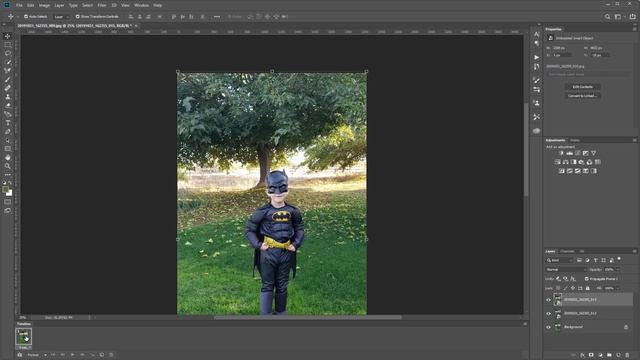
Task: Open the background color swatch
Action: click(x=9, y=193)
